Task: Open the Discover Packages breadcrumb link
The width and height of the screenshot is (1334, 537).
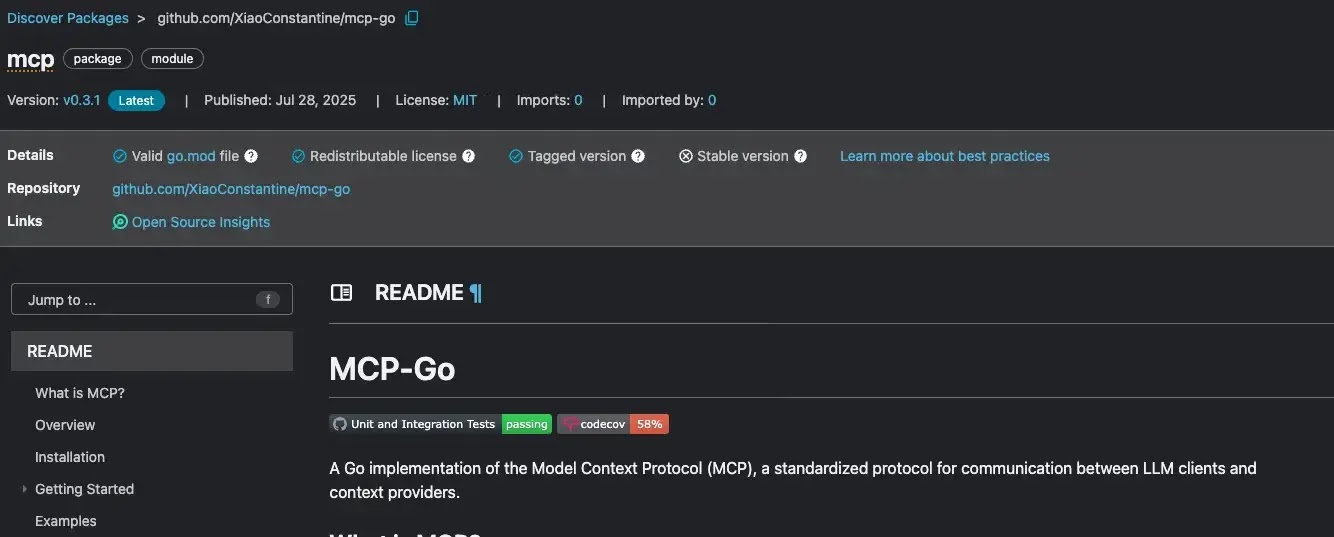Action: point(68,18)
